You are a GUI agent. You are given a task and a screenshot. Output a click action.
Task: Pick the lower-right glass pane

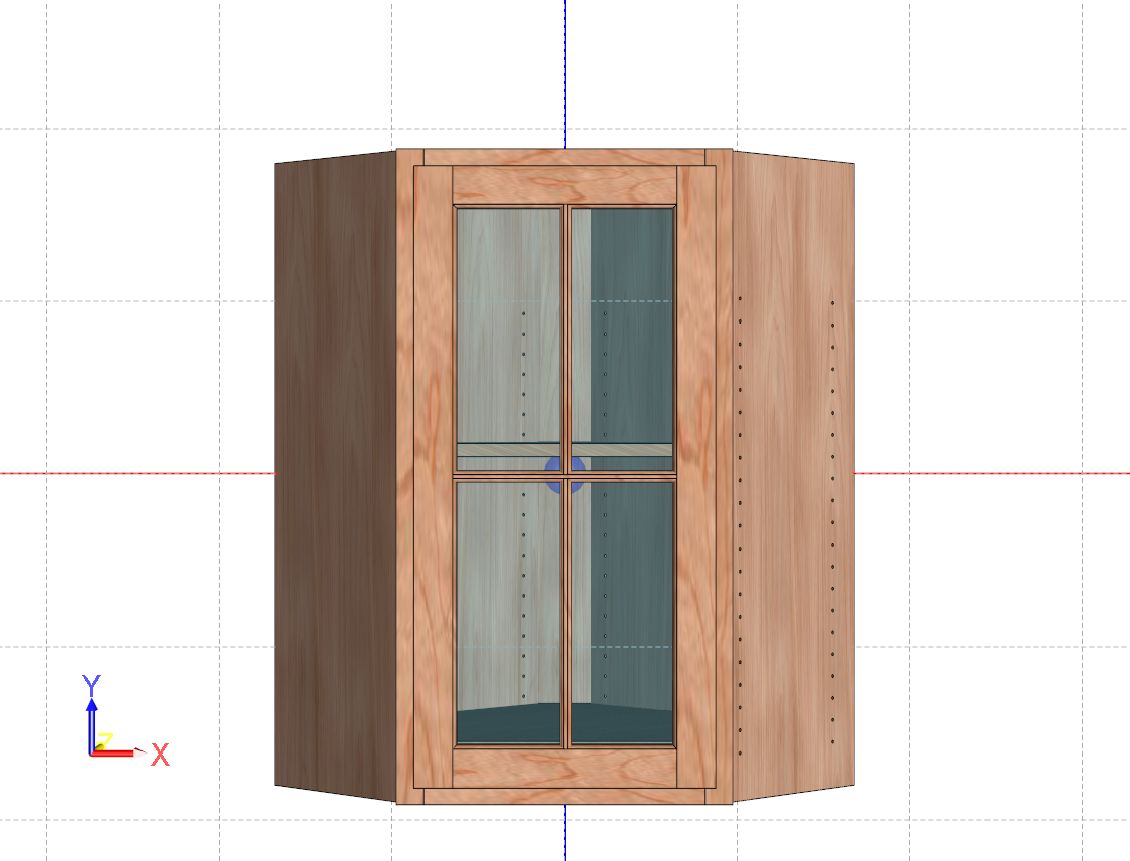coord(622,600)
